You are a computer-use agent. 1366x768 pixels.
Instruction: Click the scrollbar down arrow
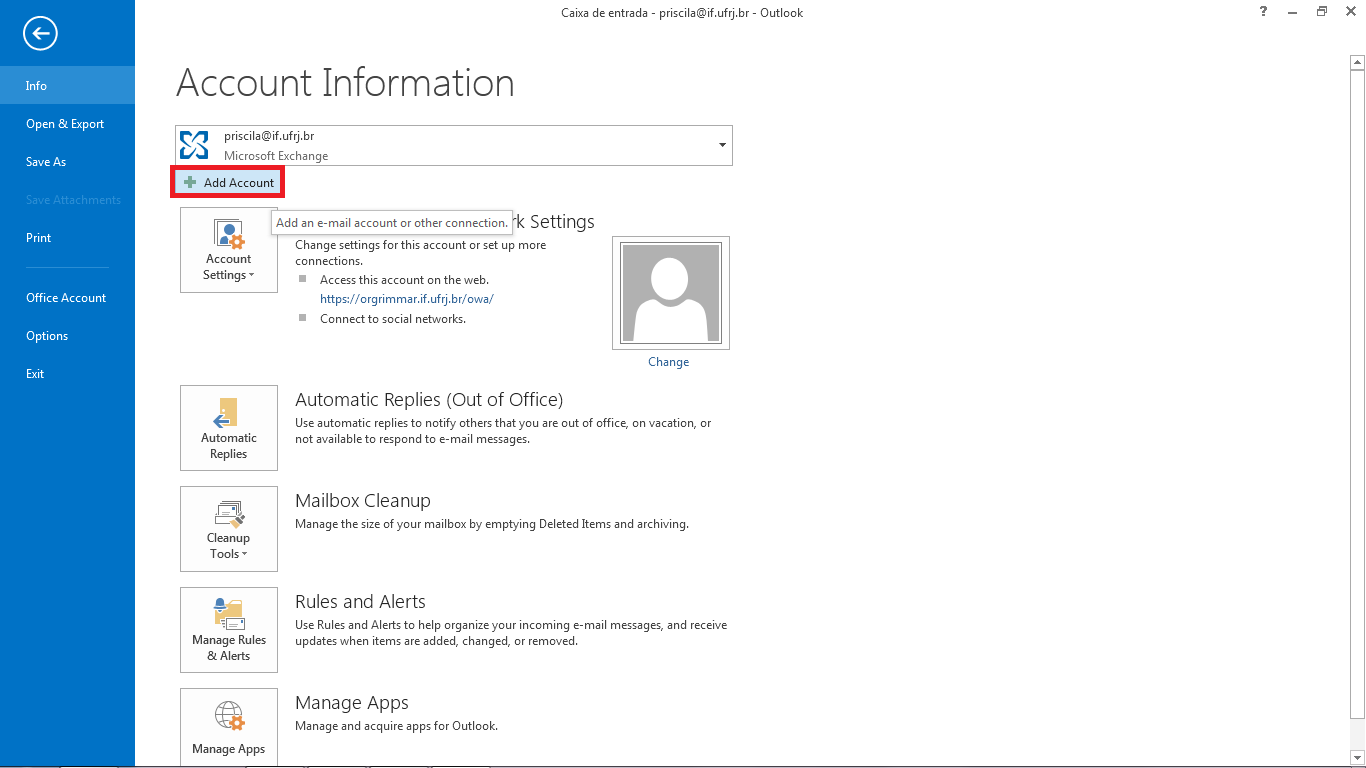tap(1357, 758)
